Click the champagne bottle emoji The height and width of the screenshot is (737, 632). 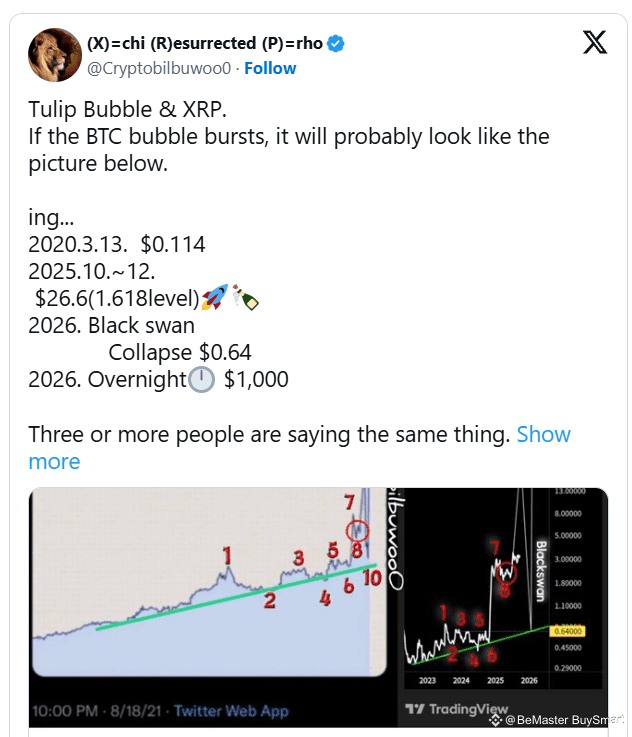[245, 298]
